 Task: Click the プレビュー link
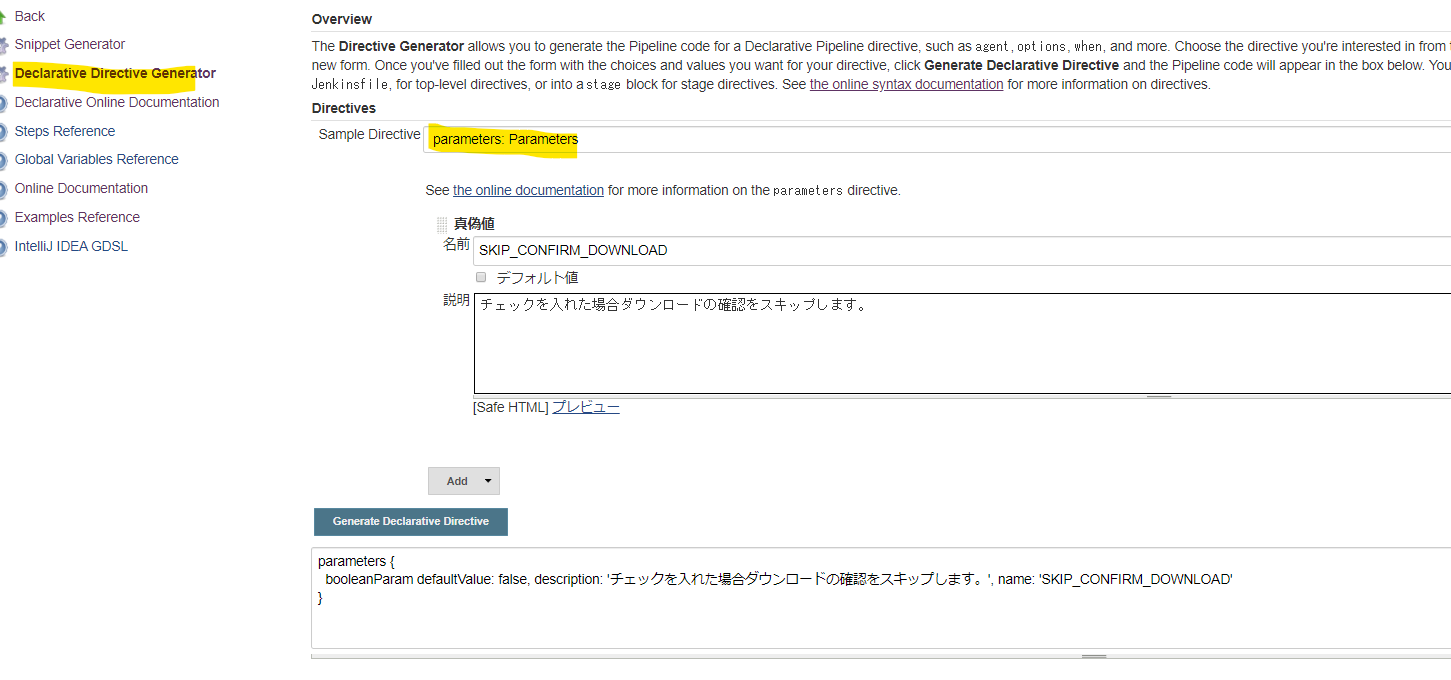coord(585,407)
